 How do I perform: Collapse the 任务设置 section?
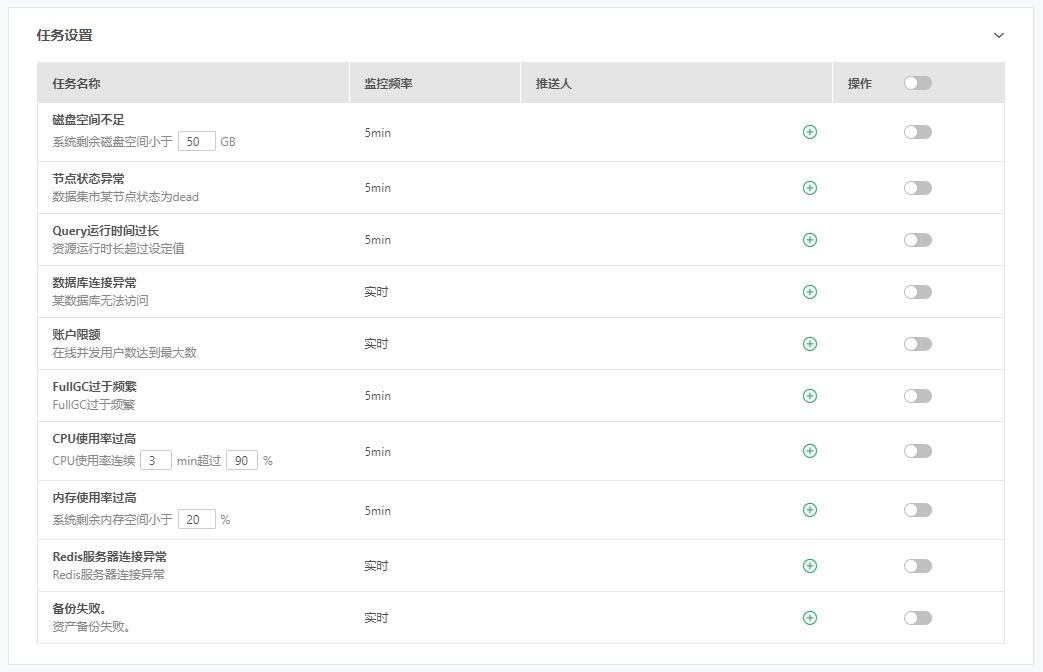pyautogui.click(x=998, y=35)
